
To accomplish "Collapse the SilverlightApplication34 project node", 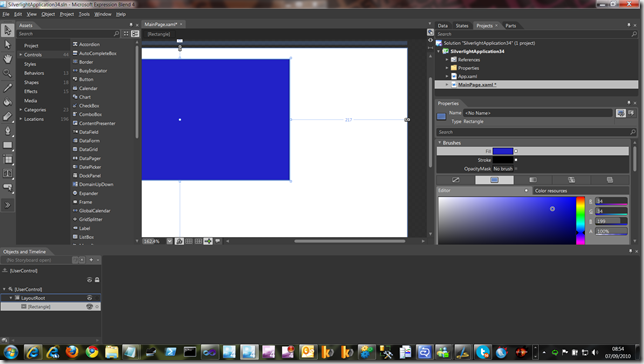I will [439, 51].
